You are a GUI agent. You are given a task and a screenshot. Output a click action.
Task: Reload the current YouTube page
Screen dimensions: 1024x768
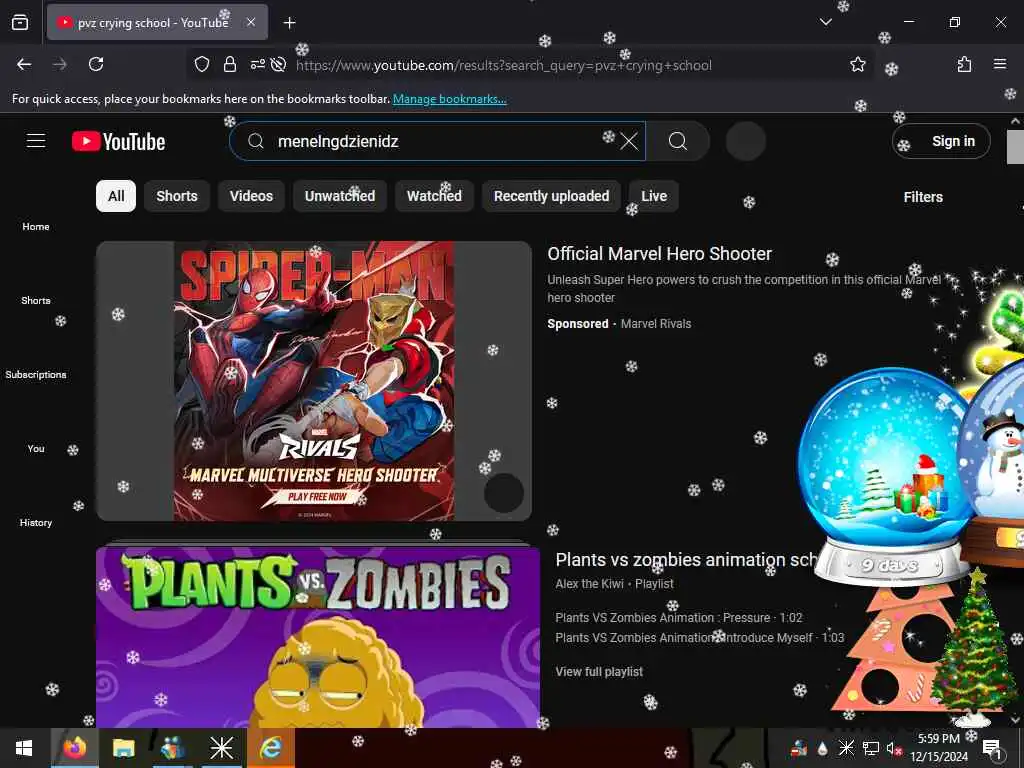click(x=96, y=64)
